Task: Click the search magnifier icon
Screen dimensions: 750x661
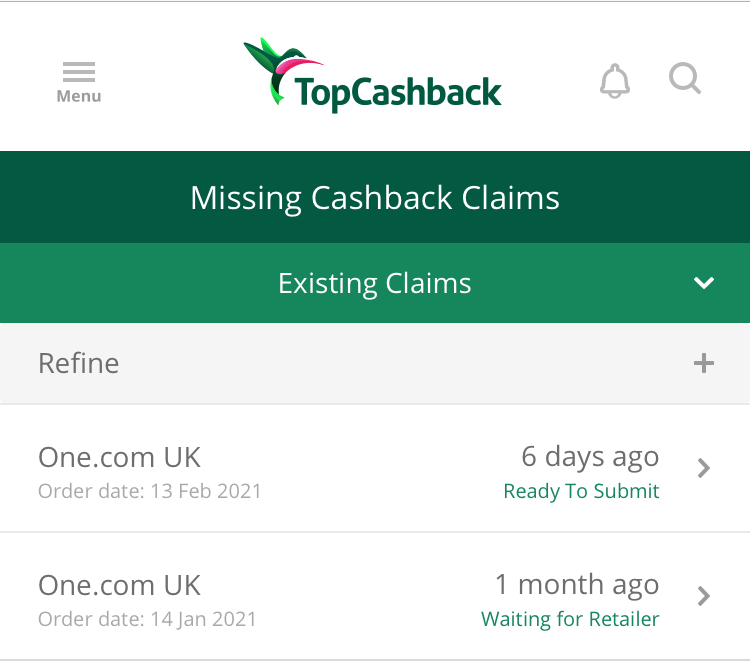Action: [x=685, y=78]
